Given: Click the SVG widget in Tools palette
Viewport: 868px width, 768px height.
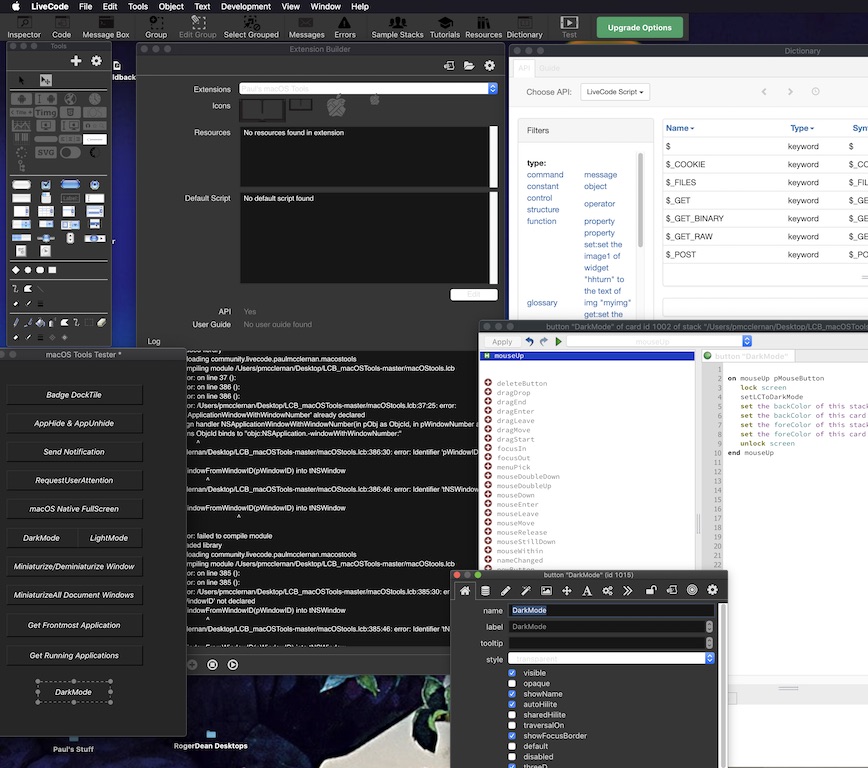Looking at the screenshot, I should click(x=45, y=153).
